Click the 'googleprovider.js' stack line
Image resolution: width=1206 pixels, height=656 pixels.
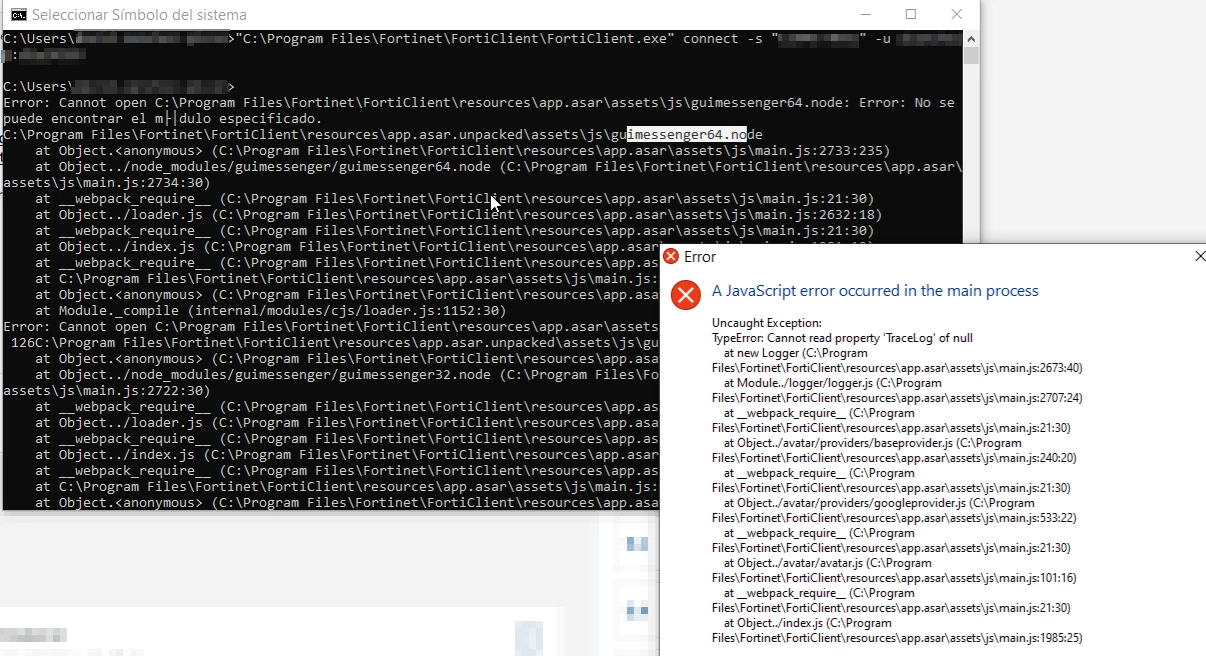878,503
